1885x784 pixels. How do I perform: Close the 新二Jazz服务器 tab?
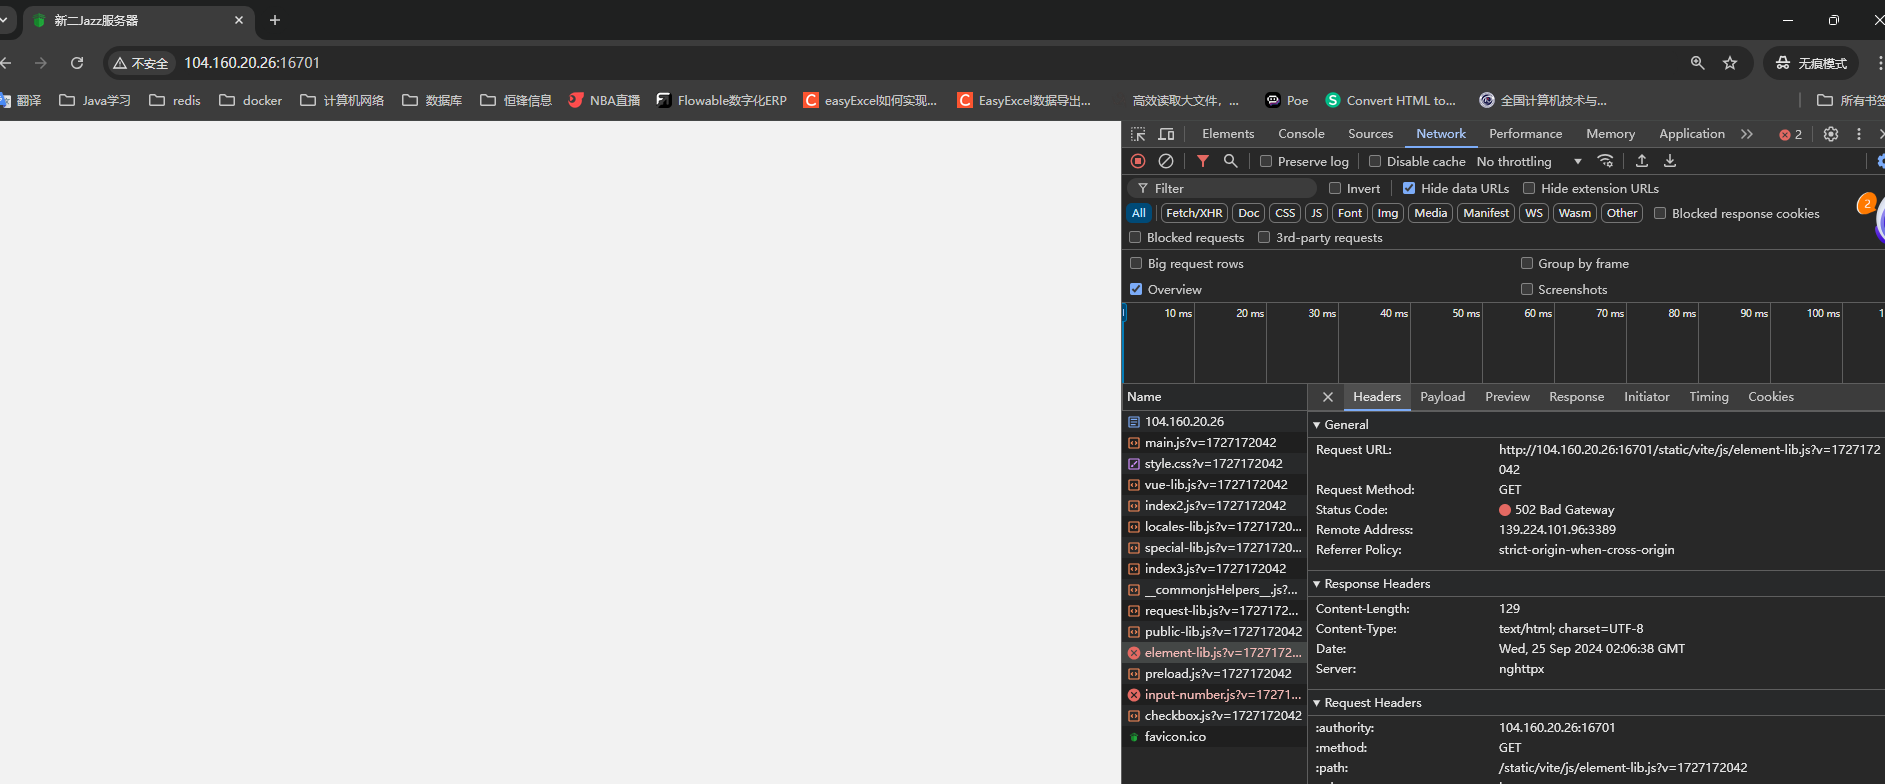[x=239, y=20]
